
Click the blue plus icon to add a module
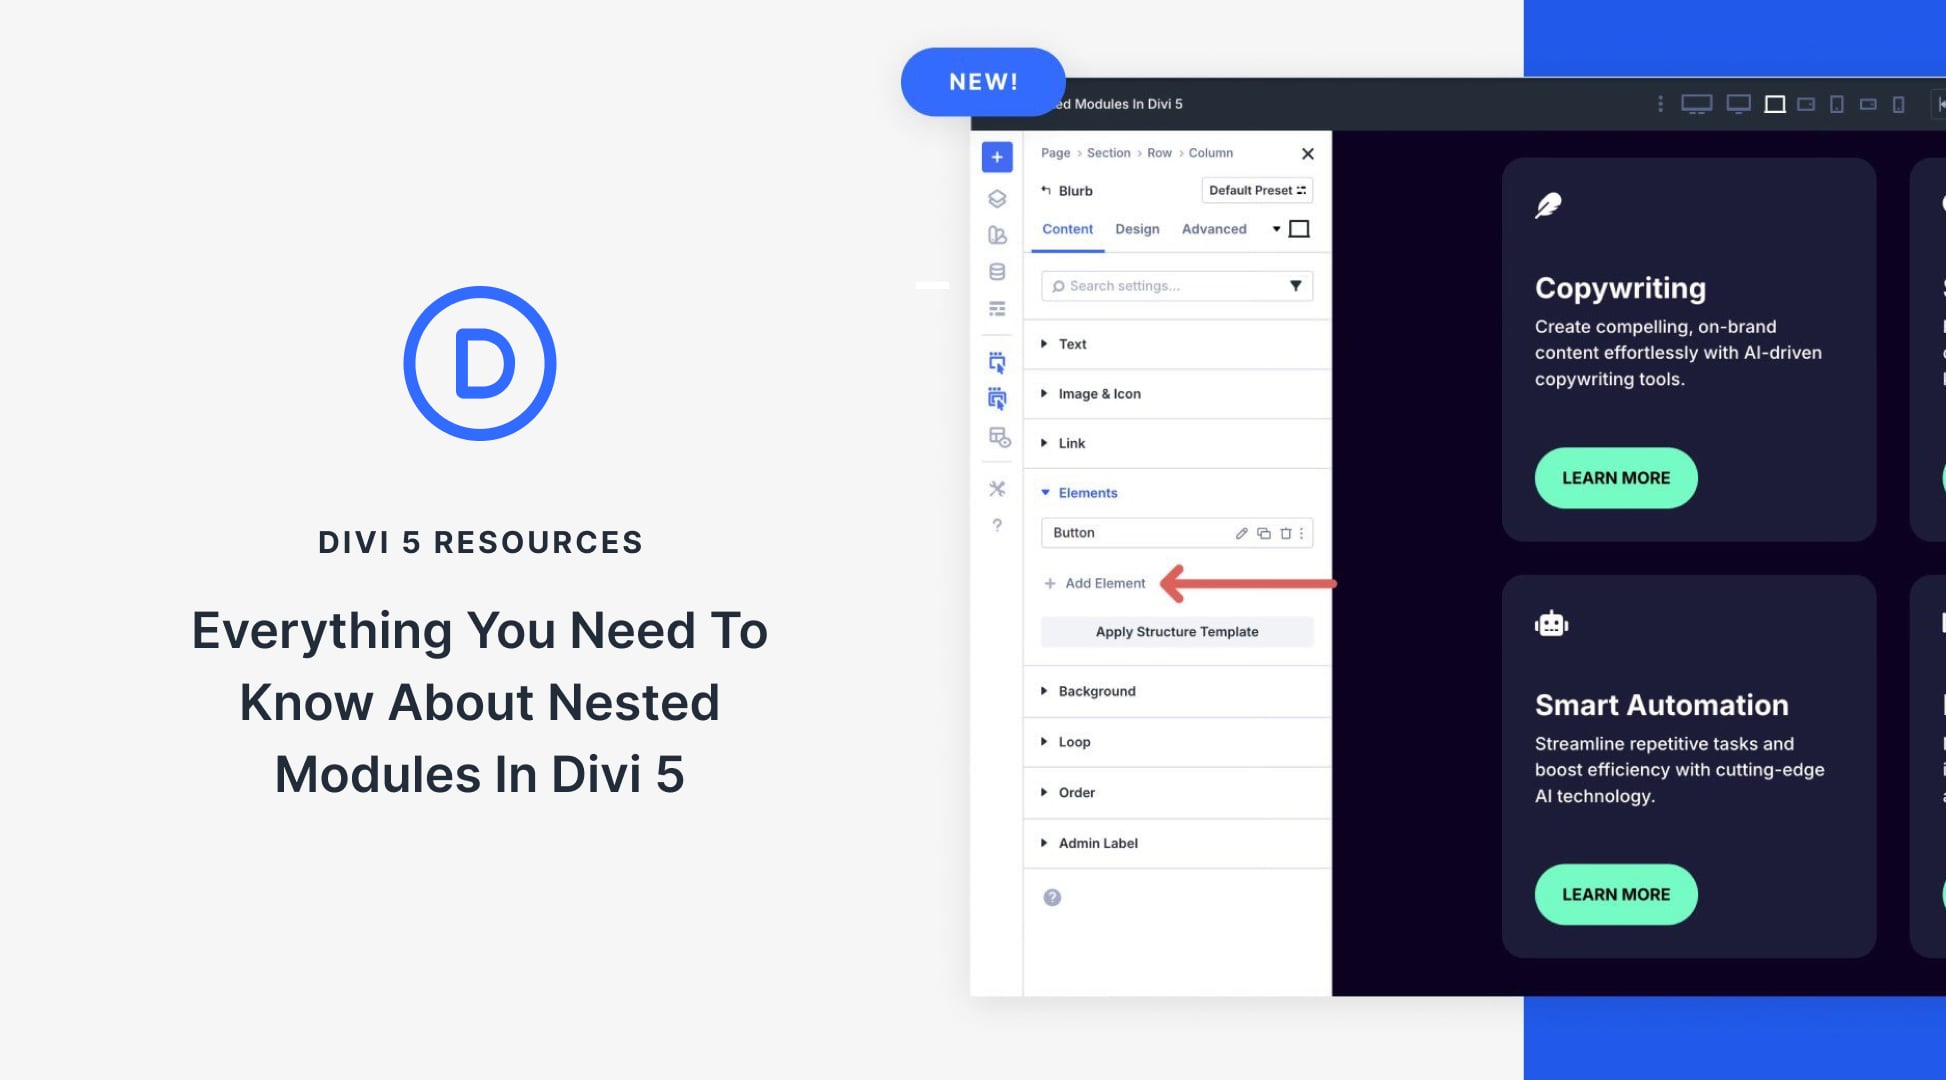click(997, 157)
